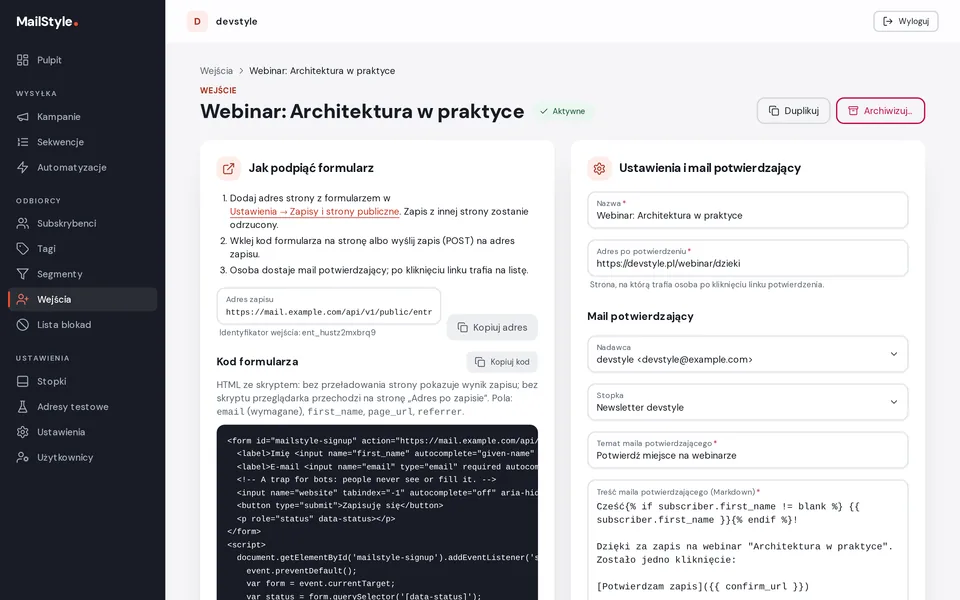
Task: Click the Identyfikator wejścia ent_hustz2mxbrq9 text
Action: click(x=298, y=332)
